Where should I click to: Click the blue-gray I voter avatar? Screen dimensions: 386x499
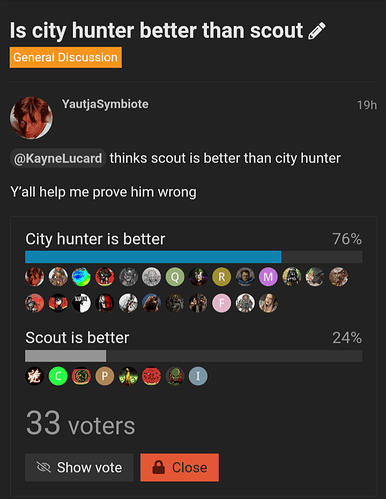pos(198,376)
